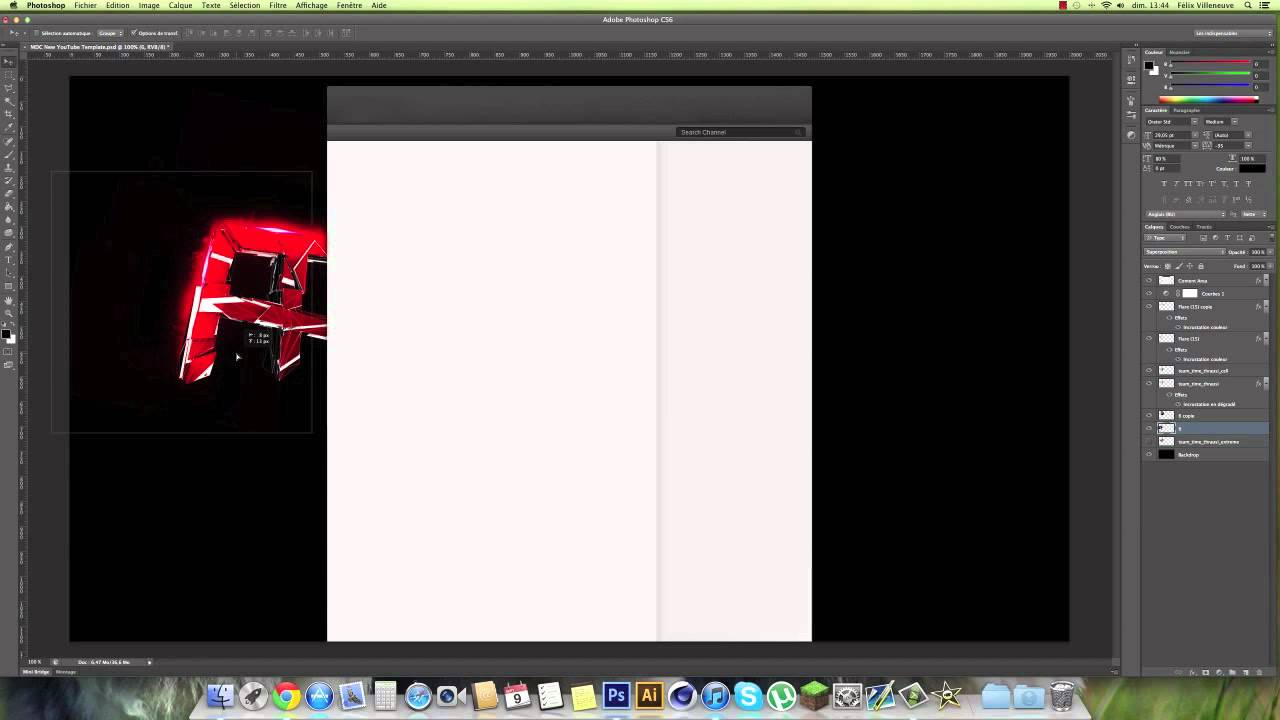Open the Chater Std font family dropdown
1280x720 pixels.
point(1172,122)
